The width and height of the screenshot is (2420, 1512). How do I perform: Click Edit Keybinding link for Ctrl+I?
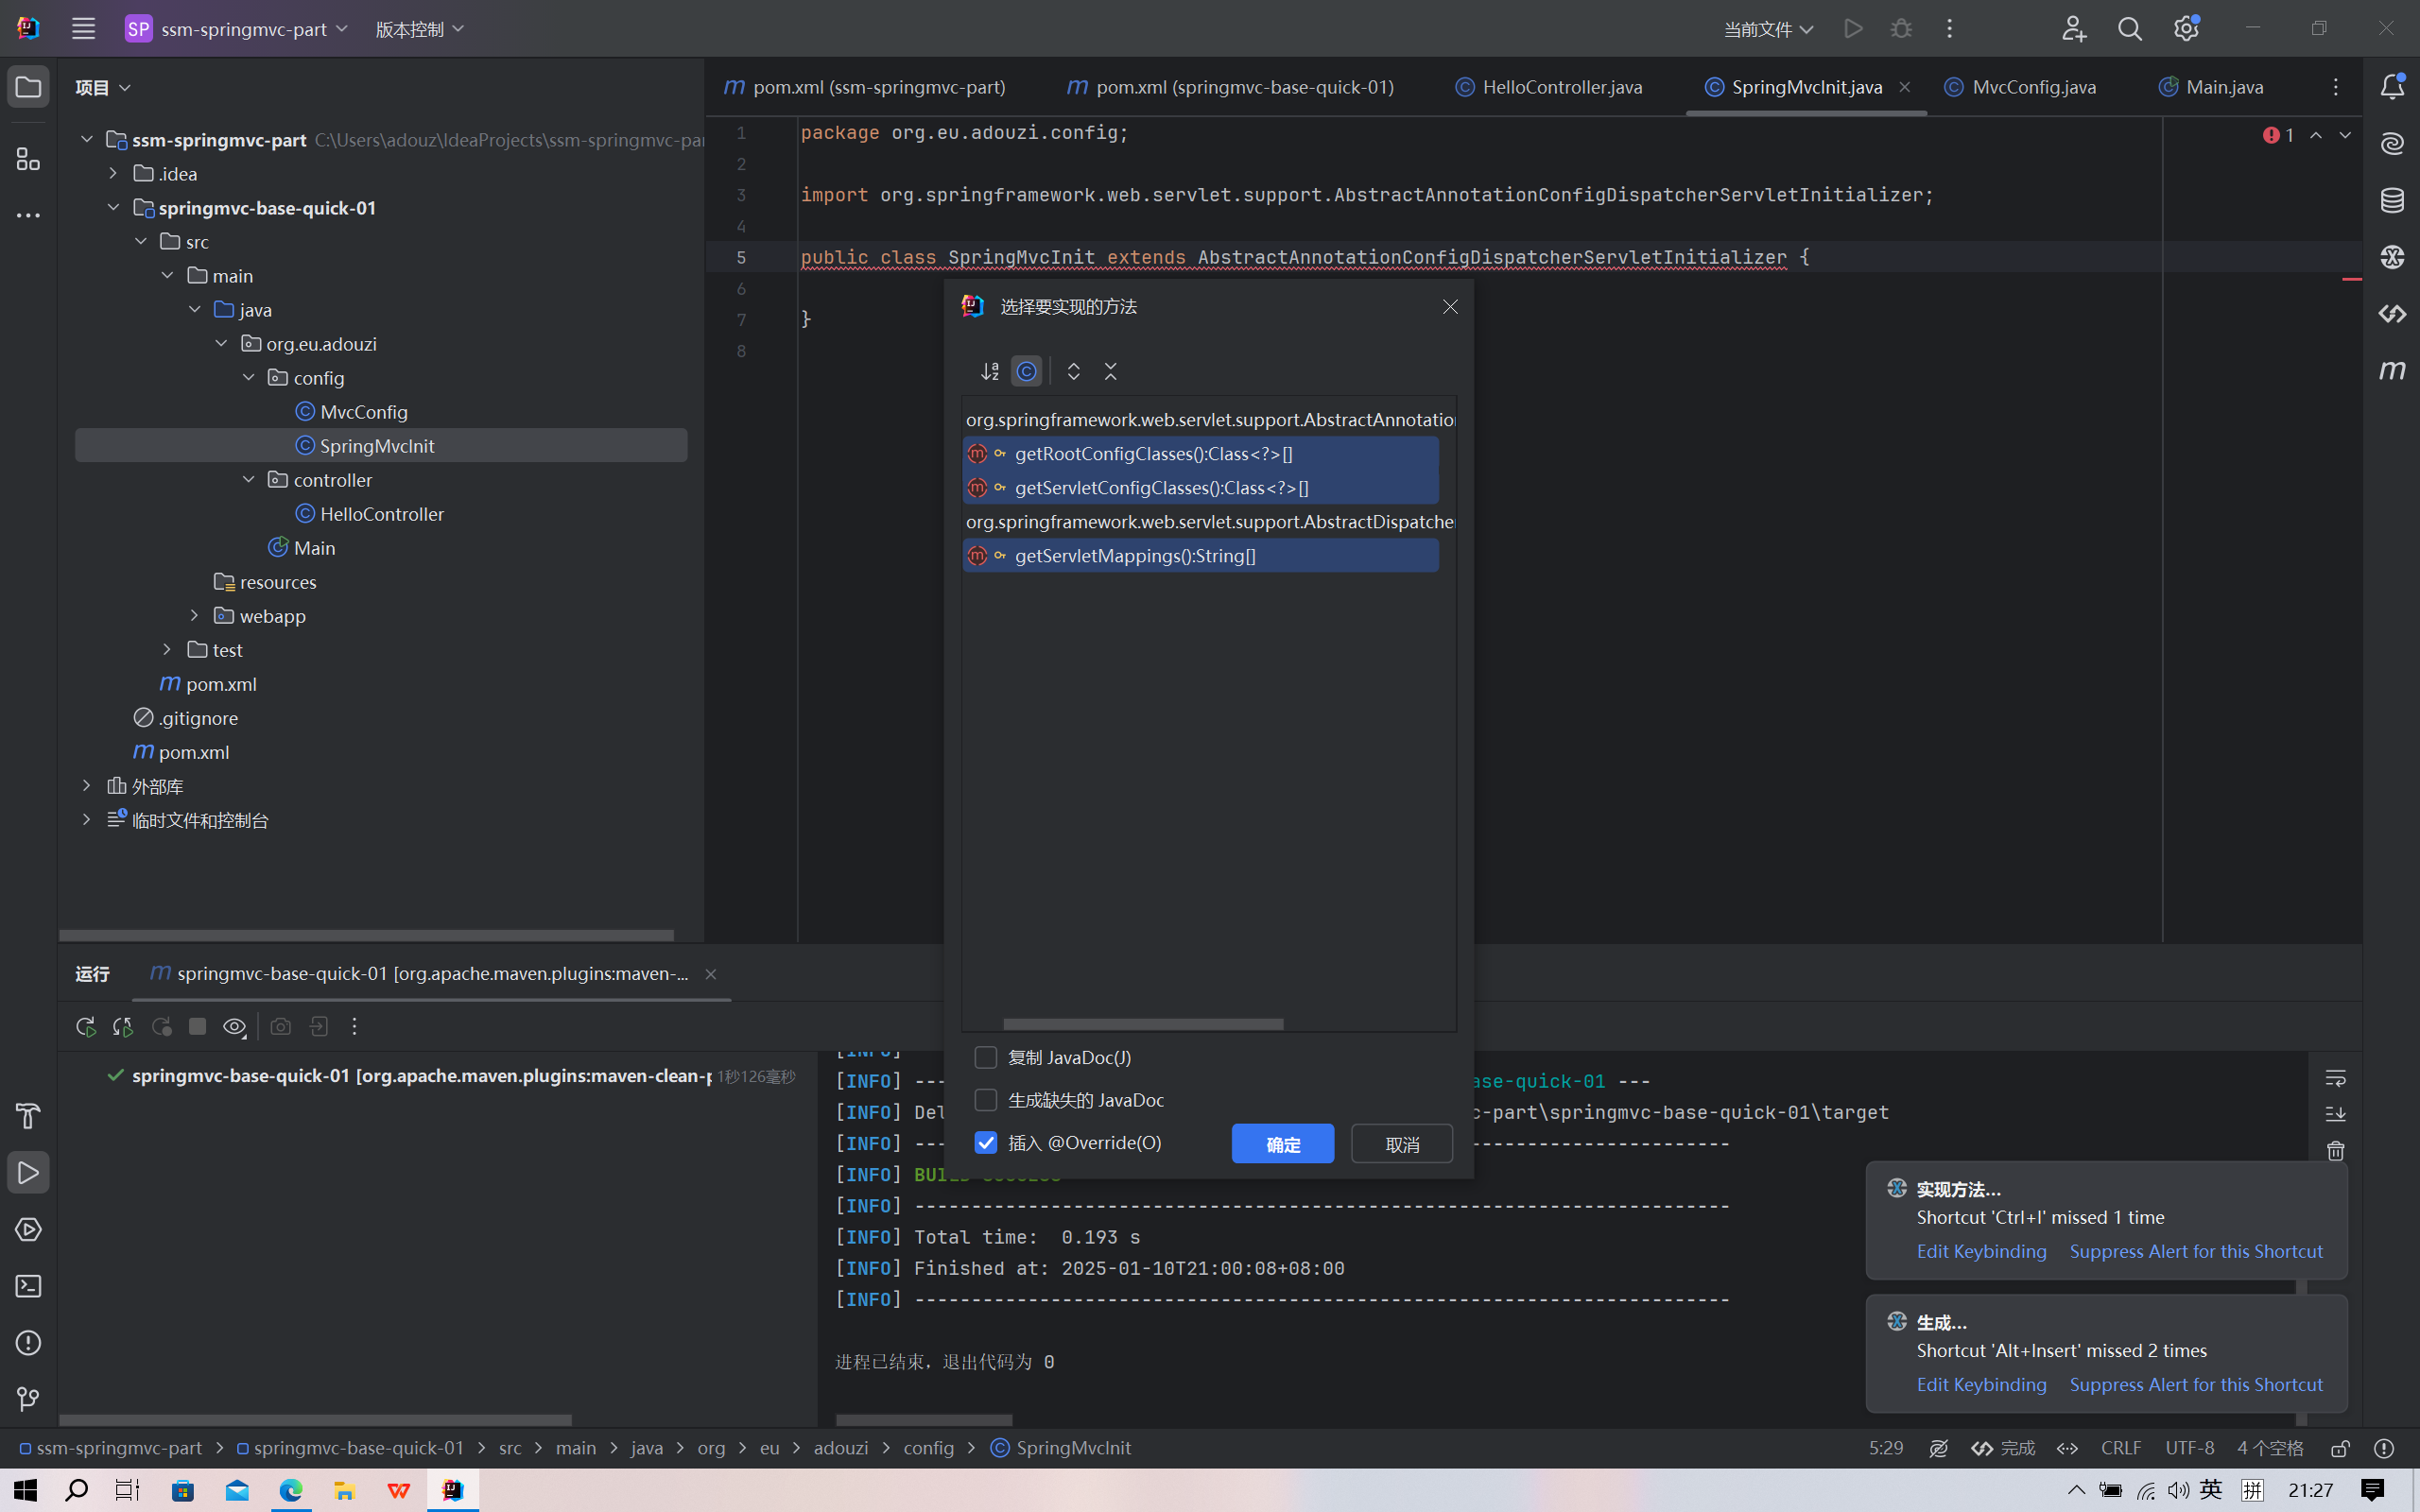point(1981,1251)
